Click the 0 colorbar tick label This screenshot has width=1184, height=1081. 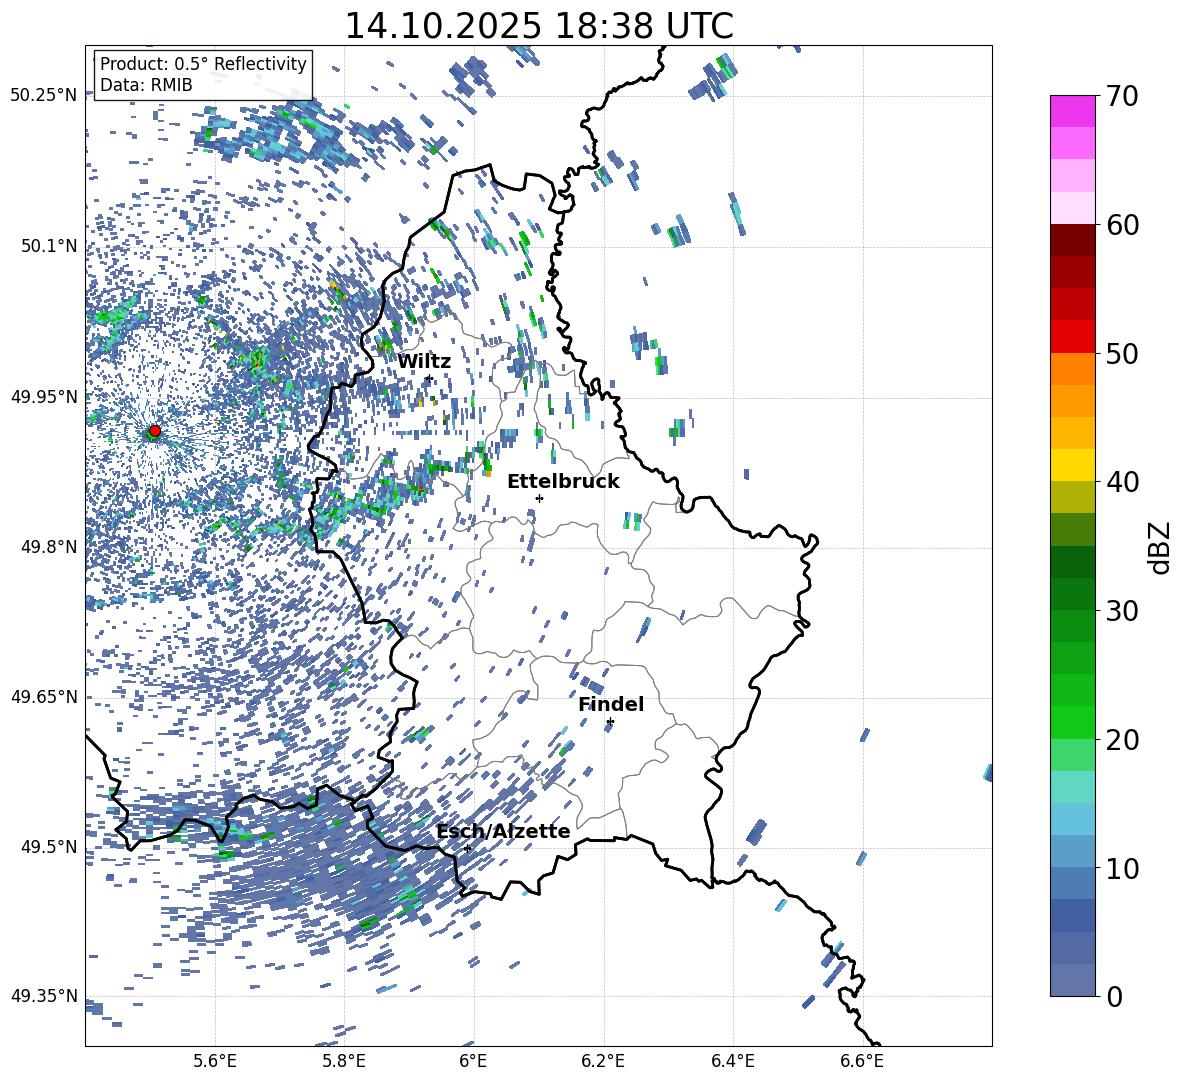coord(1115,996)
